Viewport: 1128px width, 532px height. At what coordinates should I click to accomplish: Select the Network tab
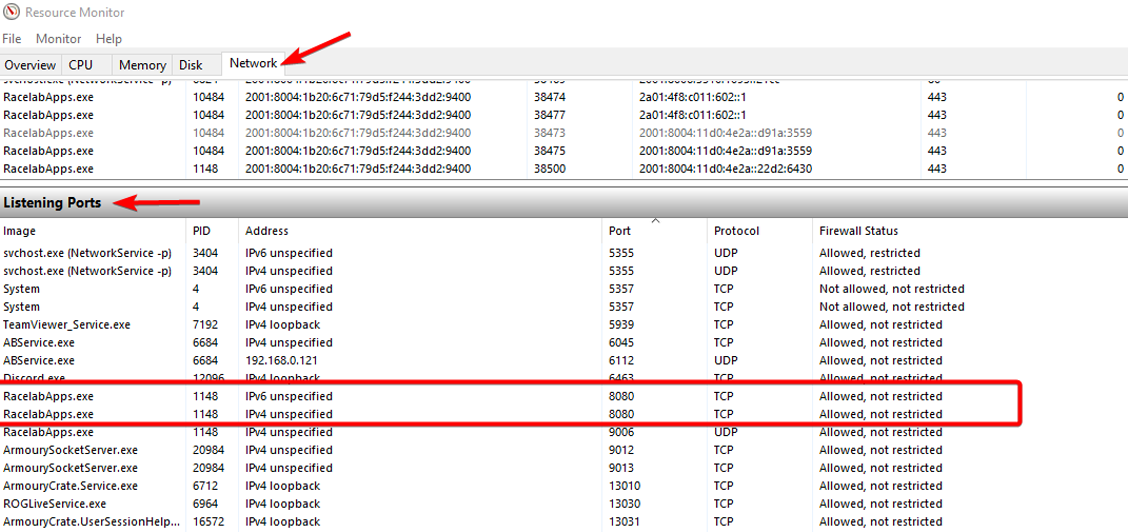point(253,63)
